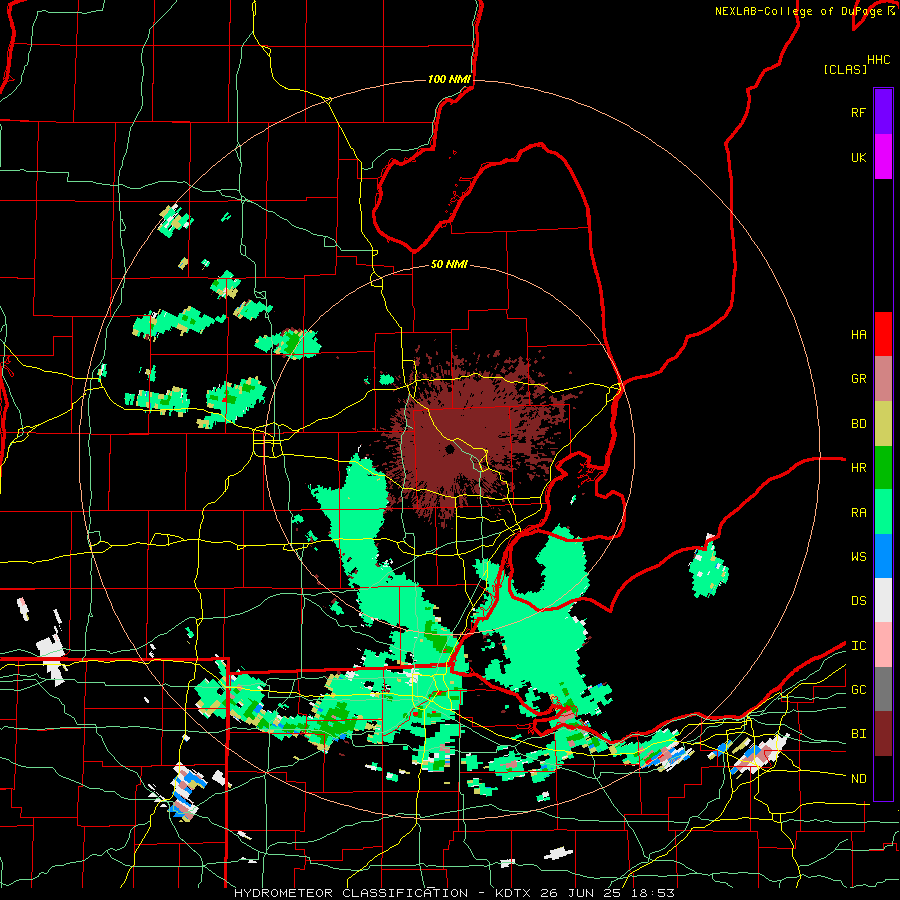Screen dimensions: 900x900
Task: Click the GR legend label
Action: click(x=858, y=379)
